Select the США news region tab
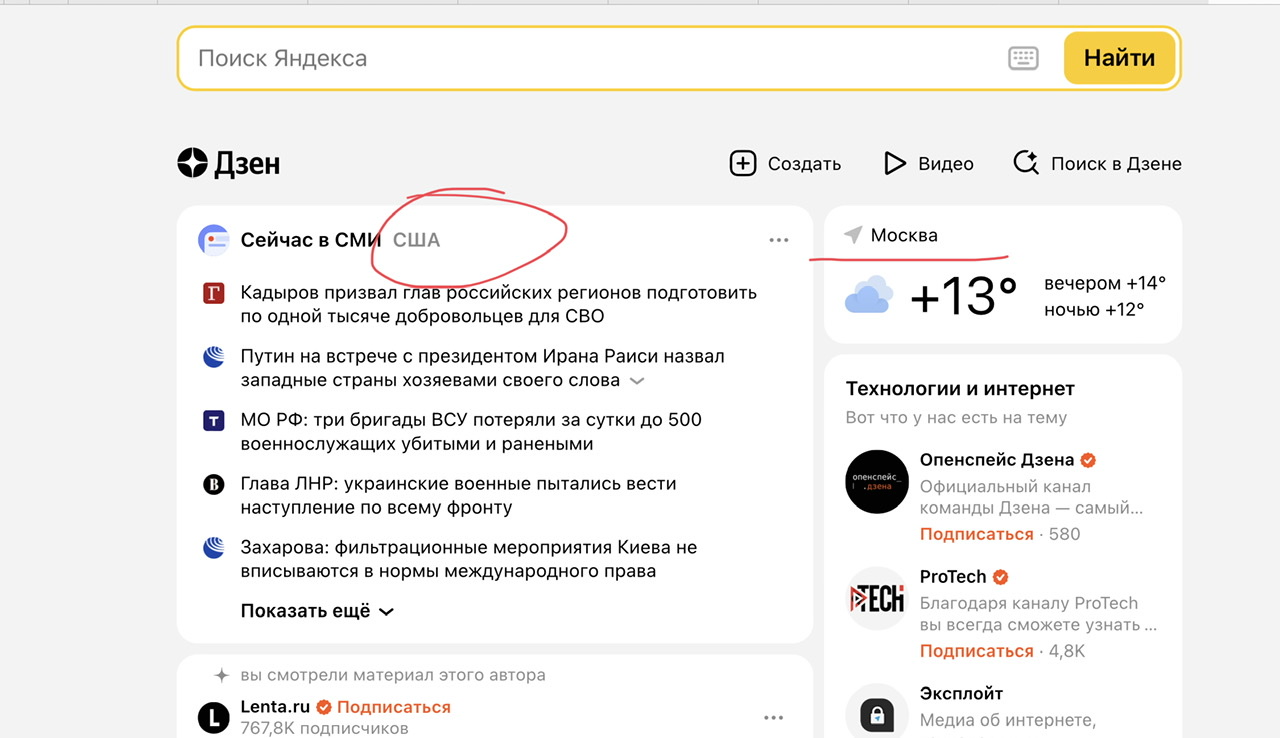 pos(416,240)
